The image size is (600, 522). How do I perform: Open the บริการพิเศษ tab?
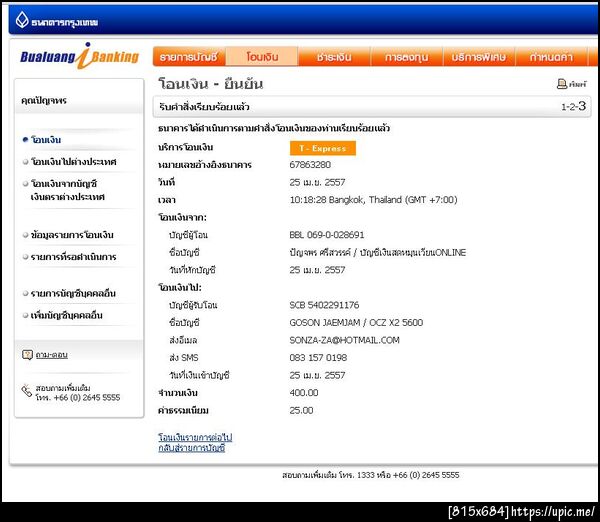tap(479, 57)
